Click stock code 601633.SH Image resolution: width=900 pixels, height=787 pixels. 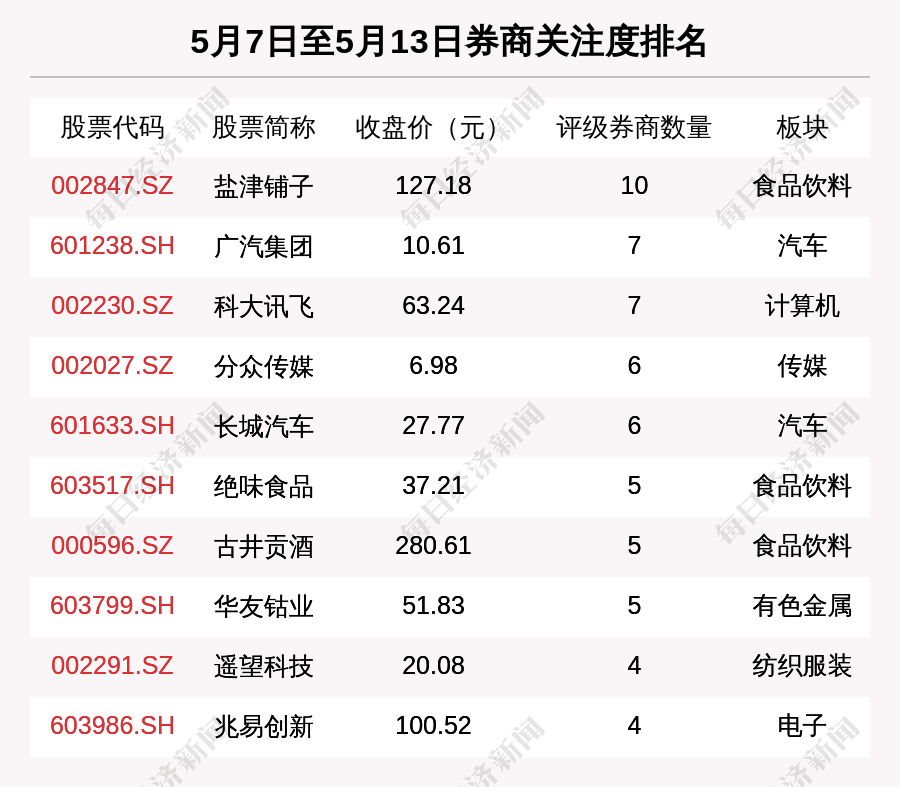pos(112,426)
